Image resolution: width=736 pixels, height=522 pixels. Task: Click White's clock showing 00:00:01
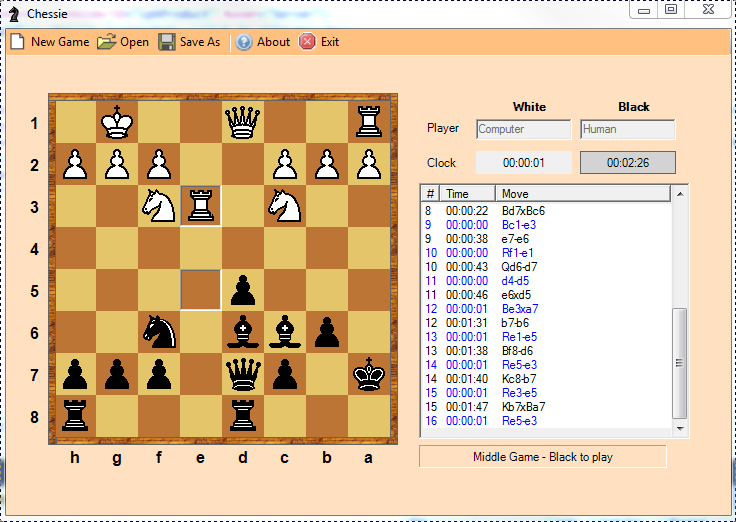524,163
